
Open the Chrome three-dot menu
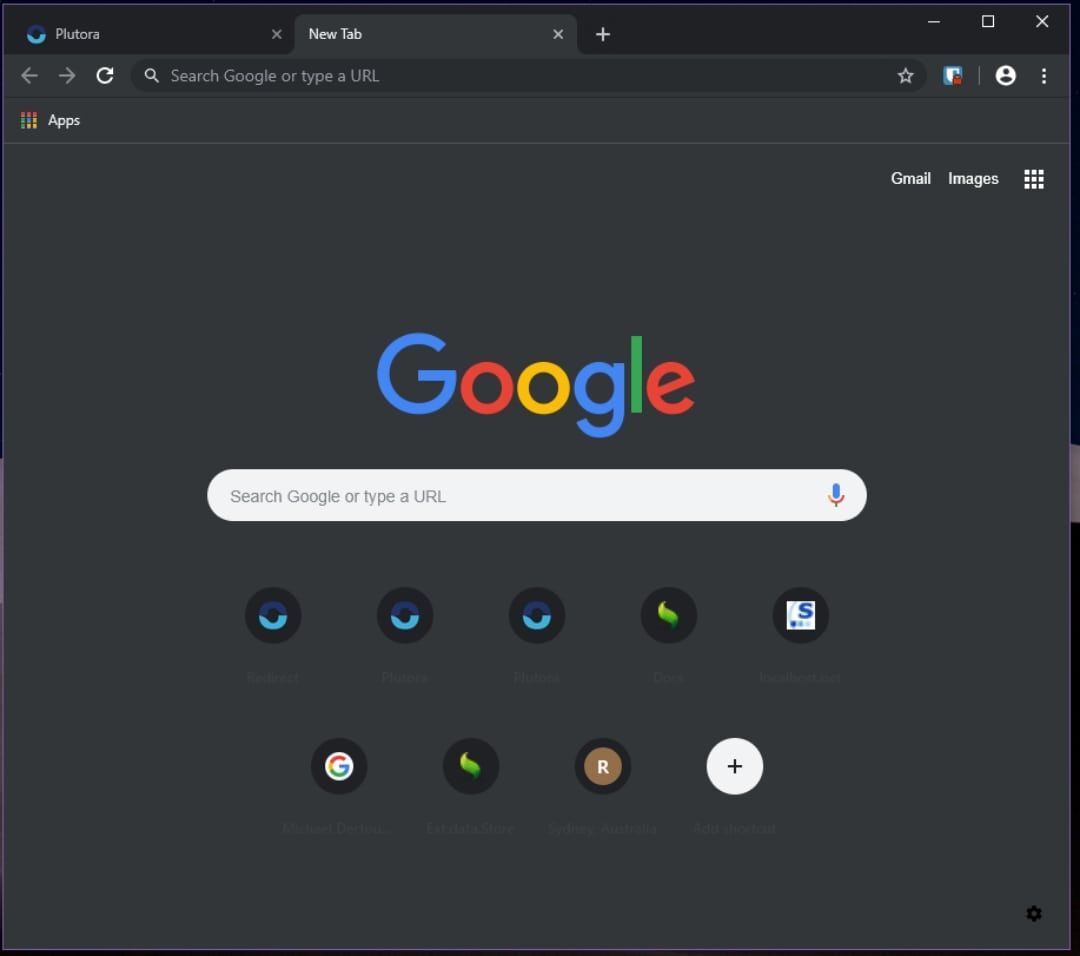1044,75
